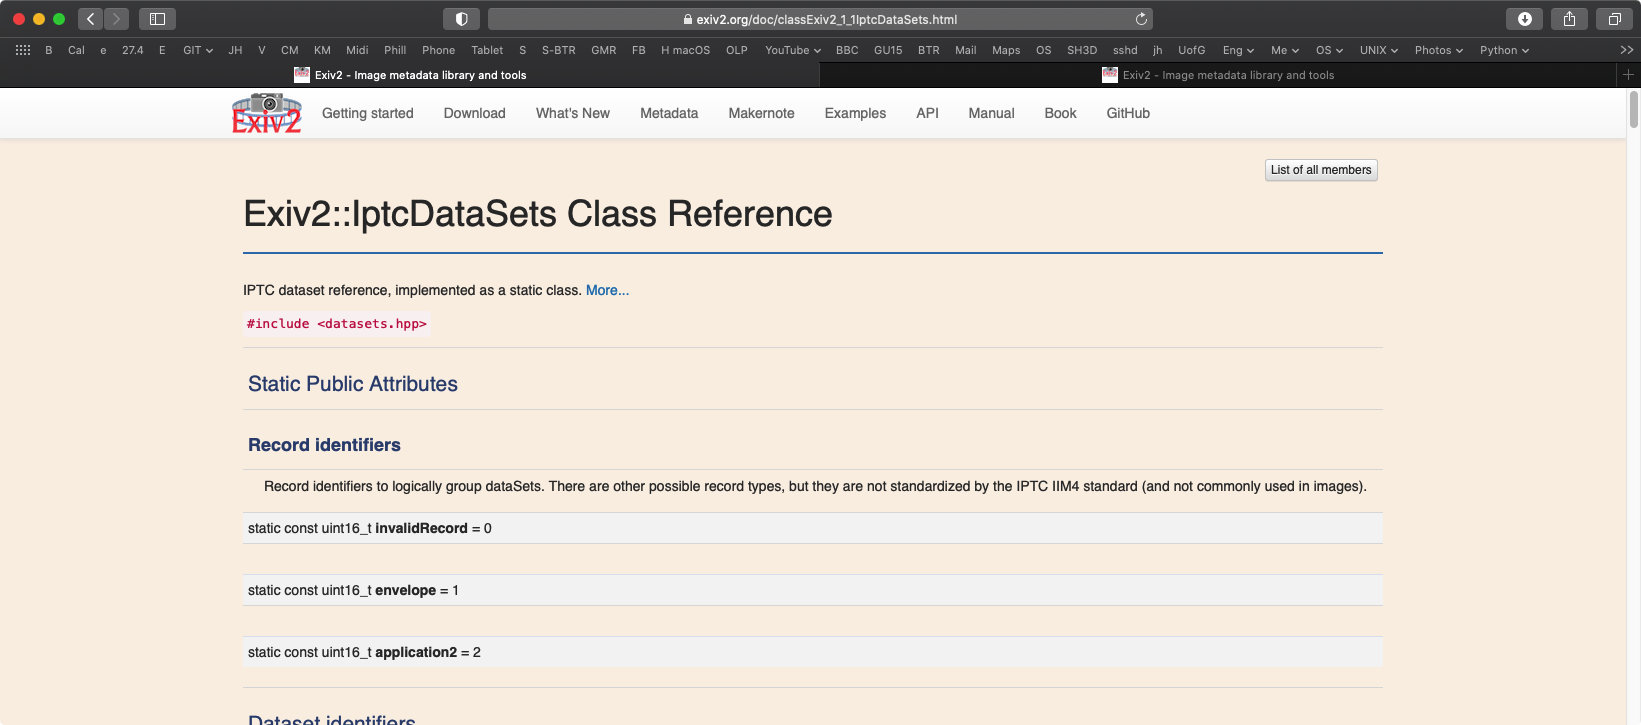Click the application2 member
This screenshot has height=725, width=1641.
pyautogui.click(x=416, y=652)
